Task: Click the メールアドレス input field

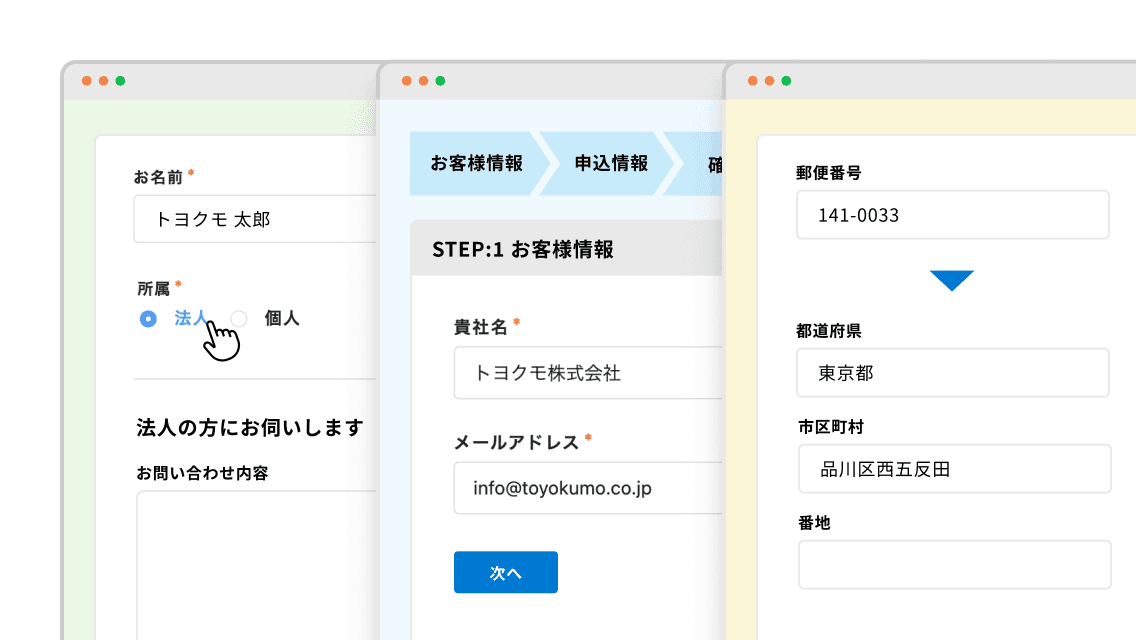Action: point(587,488)
